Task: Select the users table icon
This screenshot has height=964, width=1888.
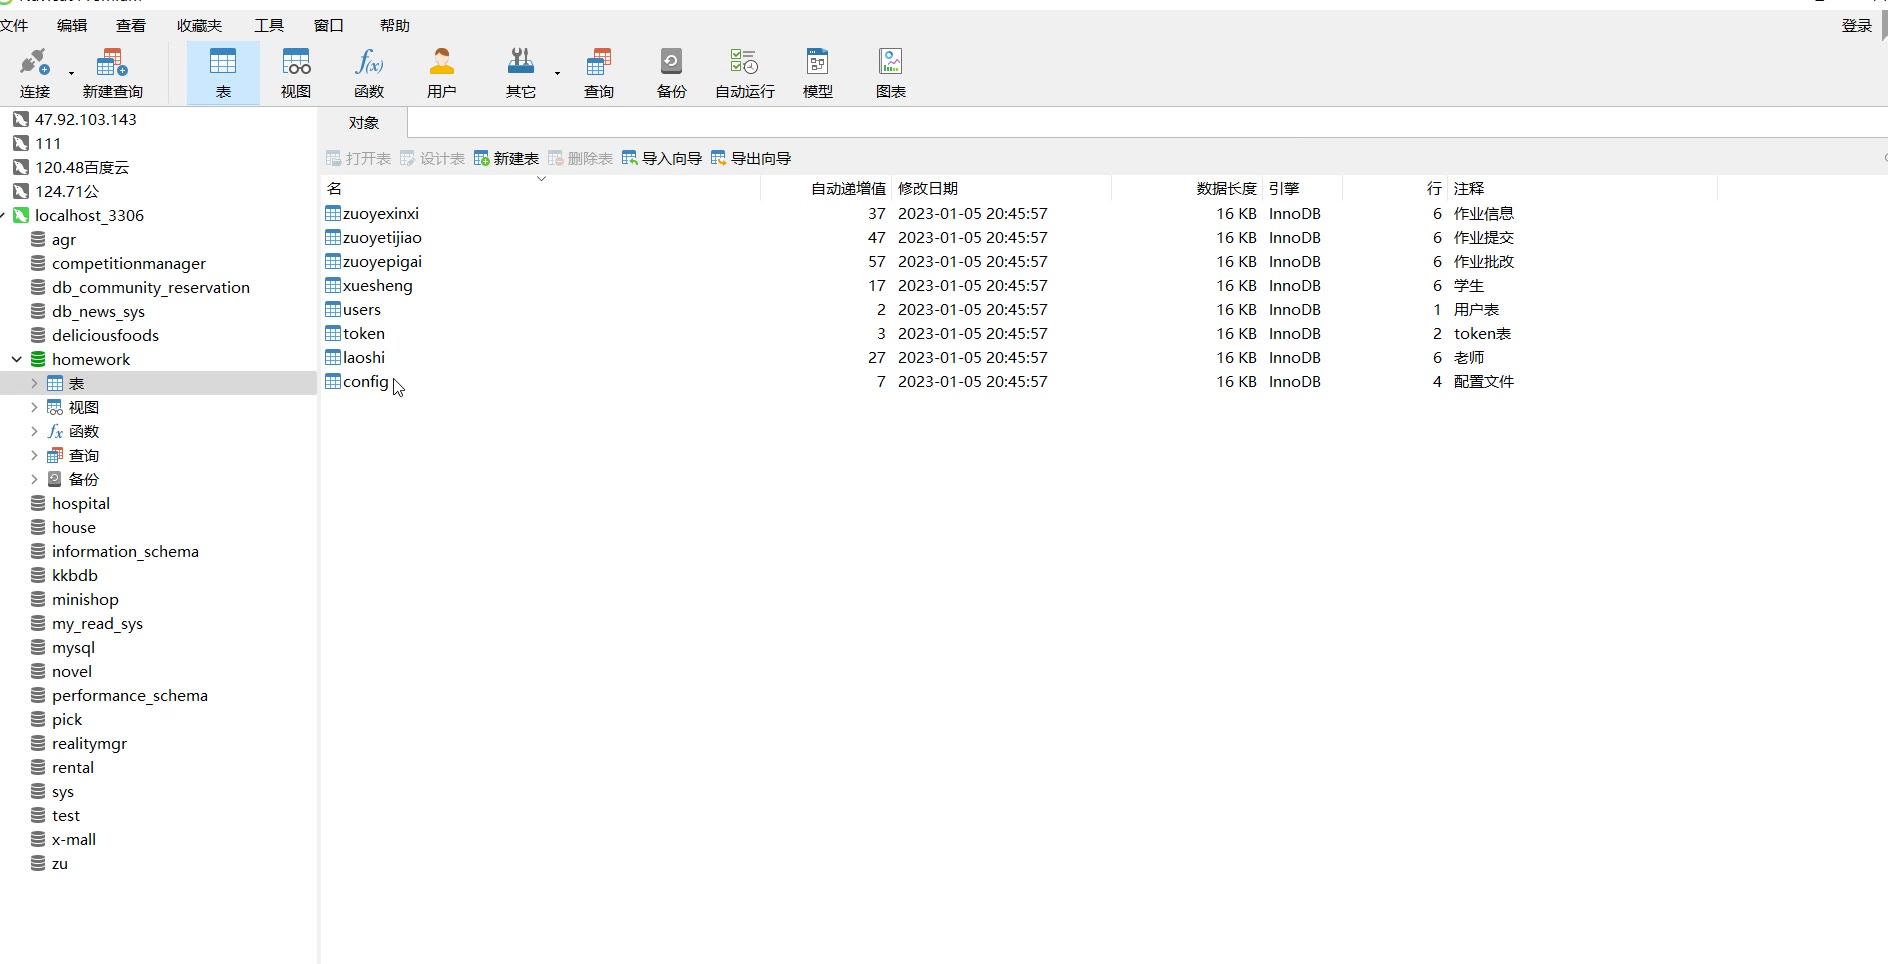Action: coord(333,309)
